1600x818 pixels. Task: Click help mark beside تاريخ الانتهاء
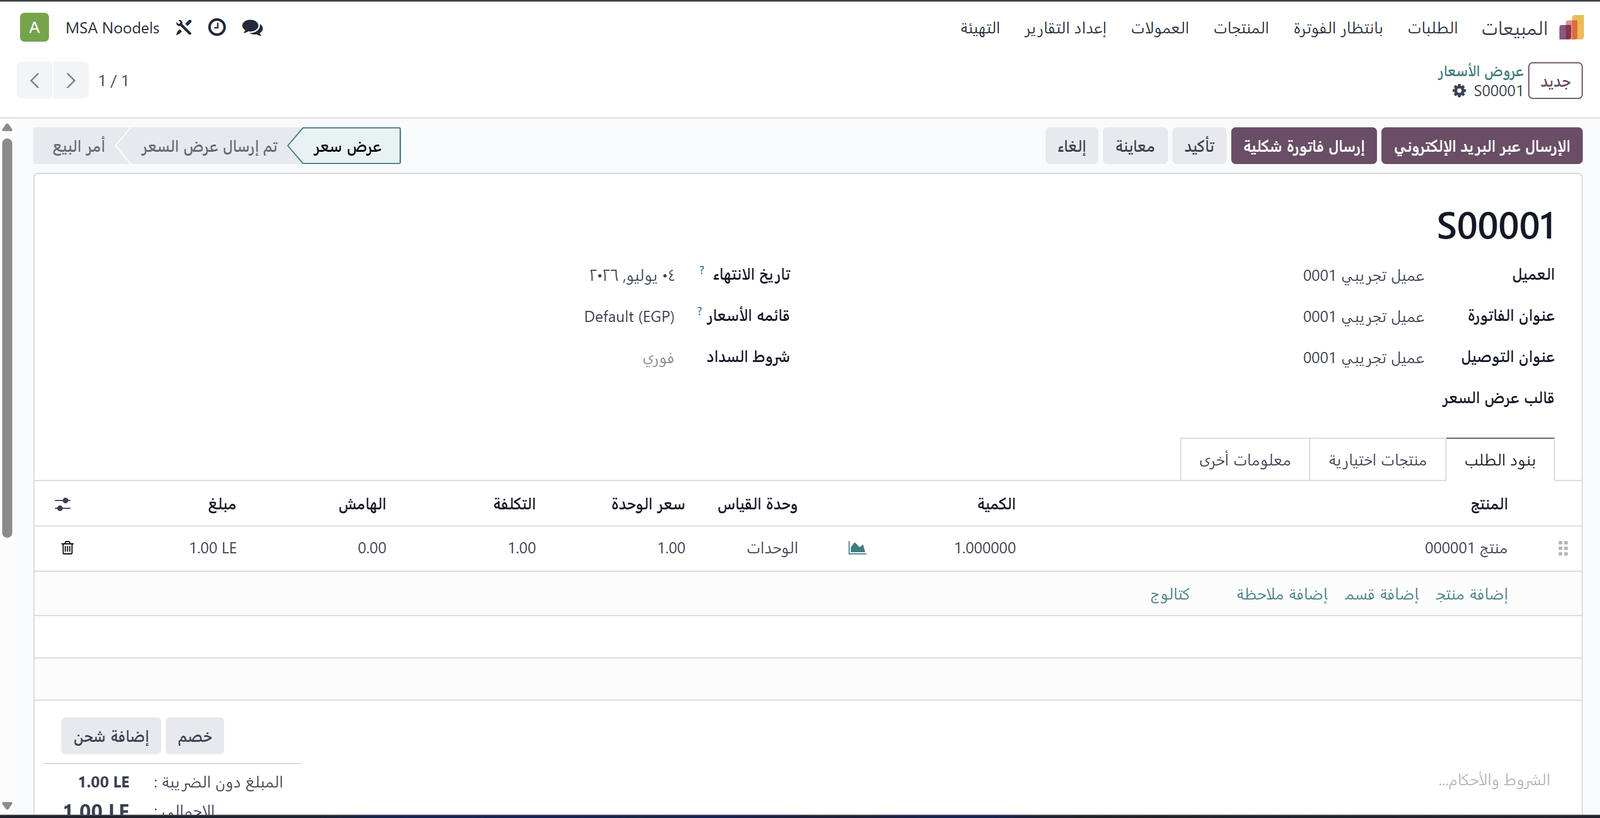702,270
